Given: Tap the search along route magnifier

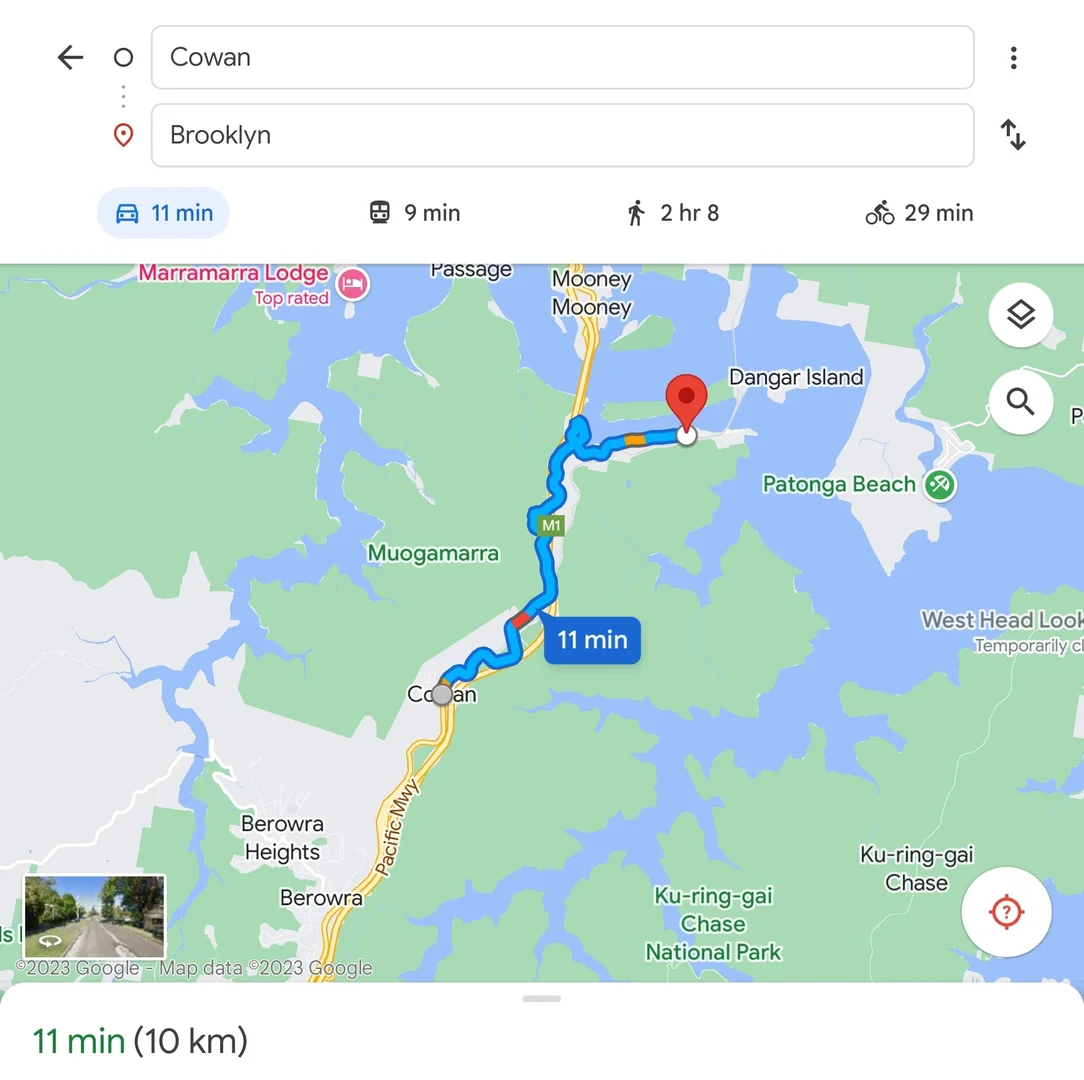Looking at the screenshot, I should point(1020,402).
